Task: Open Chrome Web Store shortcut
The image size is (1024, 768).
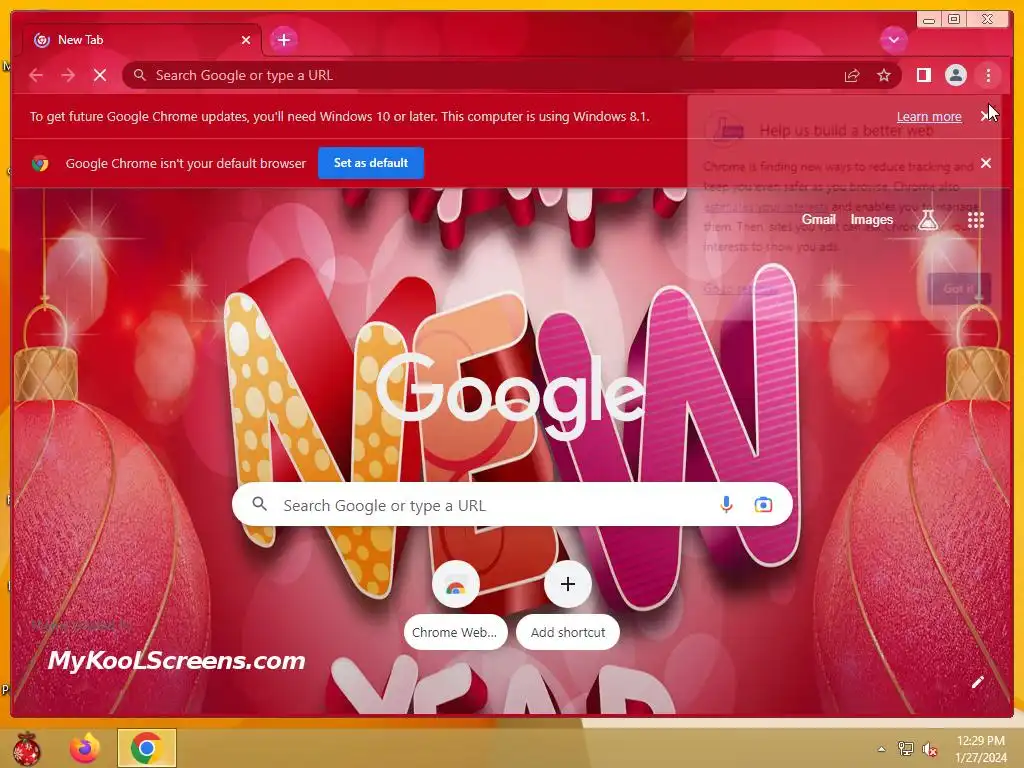Action: 456,605
